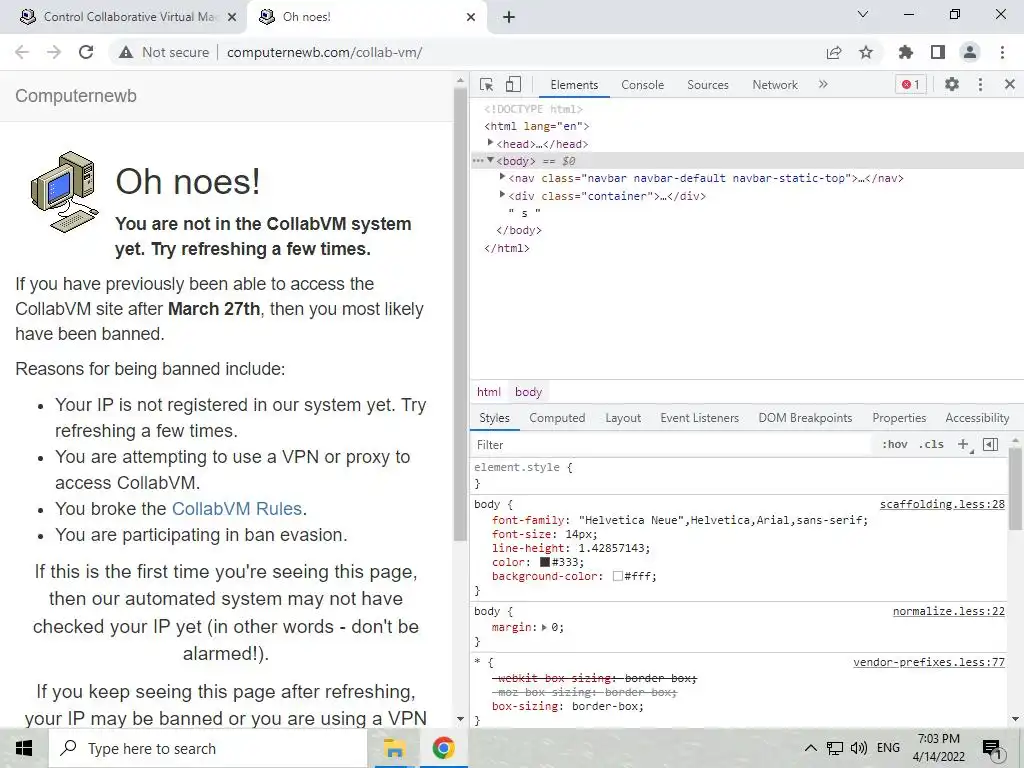Viewport: 1024px width, 768px height.
Task: Go forward in browser history
Action: [54, 52]
